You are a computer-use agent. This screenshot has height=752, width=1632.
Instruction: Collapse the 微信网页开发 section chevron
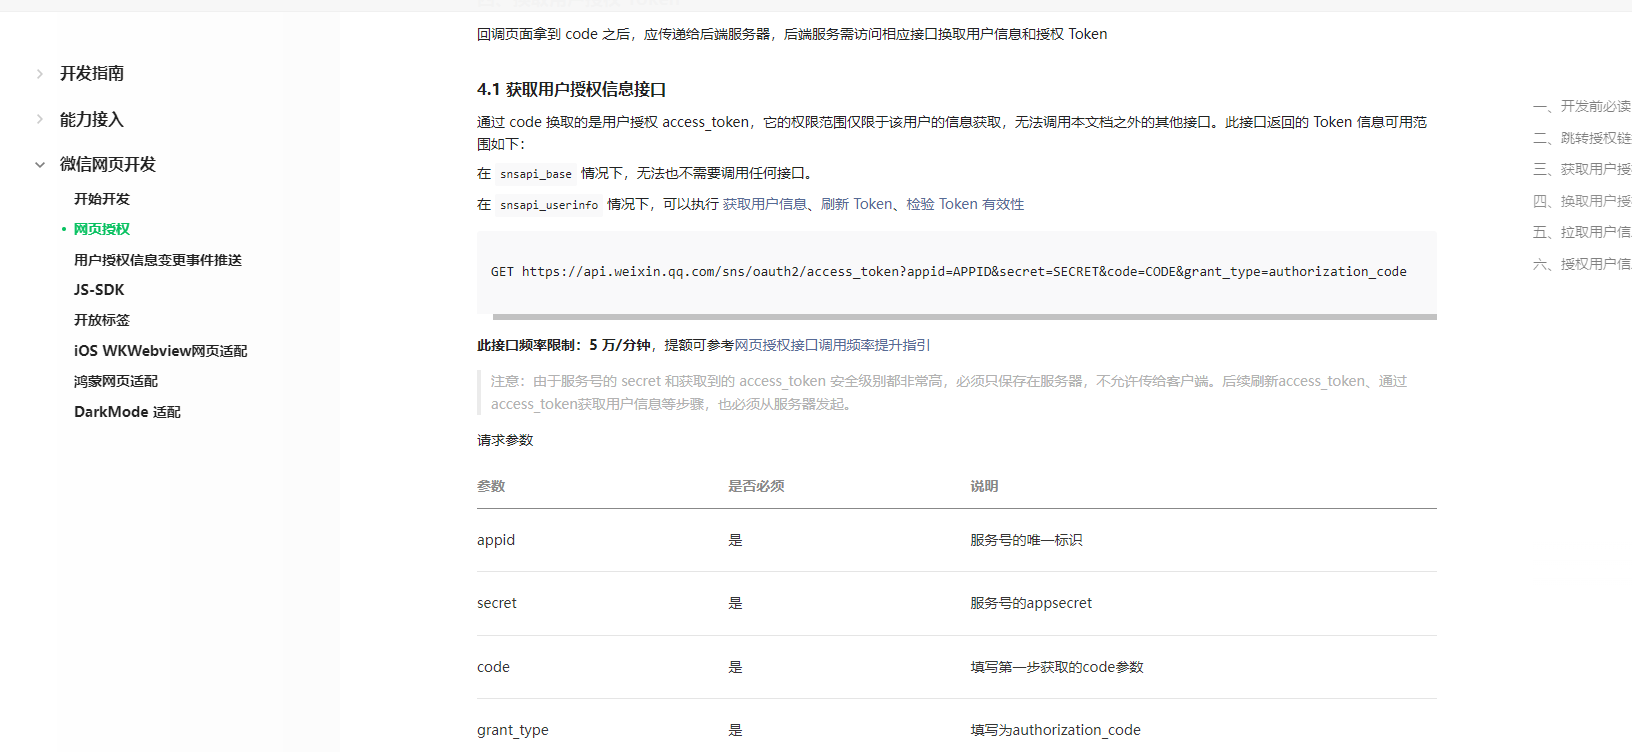coord(40,165)
